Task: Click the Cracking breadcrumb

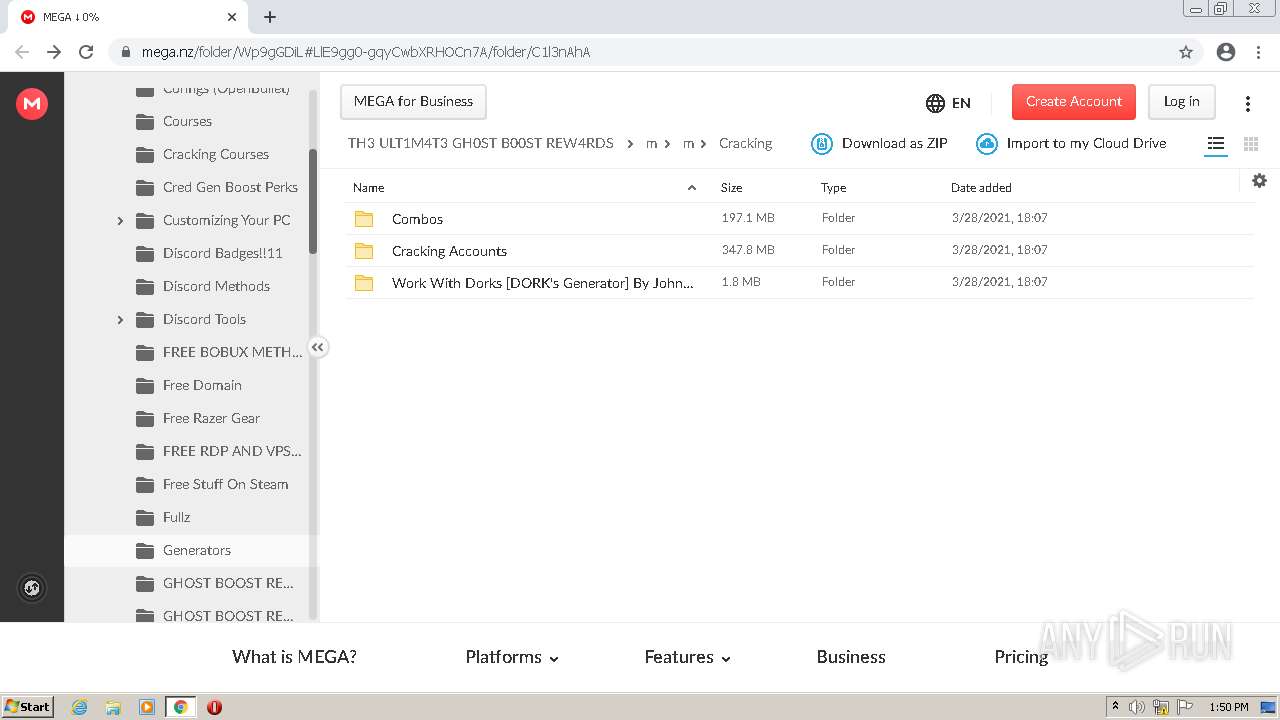Action: click(745, 144)
